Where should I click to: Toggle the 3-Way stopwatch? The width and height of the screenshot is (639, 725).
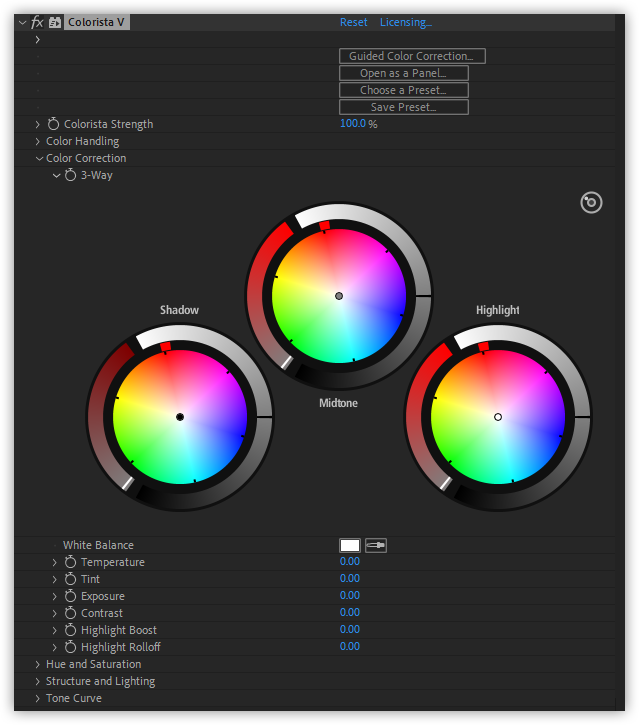[70, 175]
